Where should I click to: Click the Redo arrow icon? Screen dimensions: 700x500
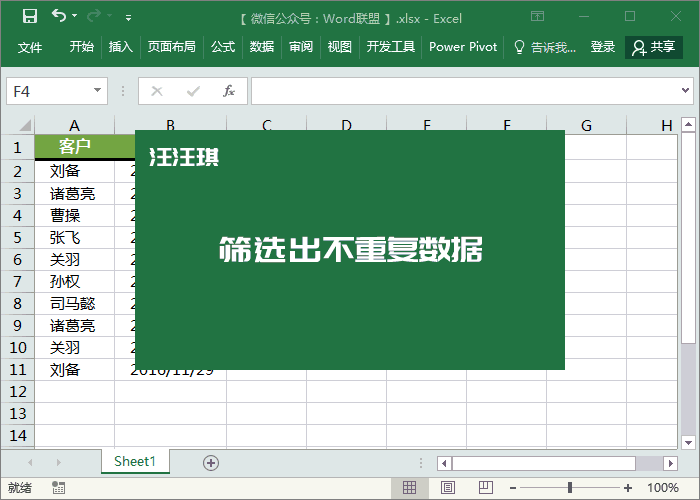coord(94,16)
